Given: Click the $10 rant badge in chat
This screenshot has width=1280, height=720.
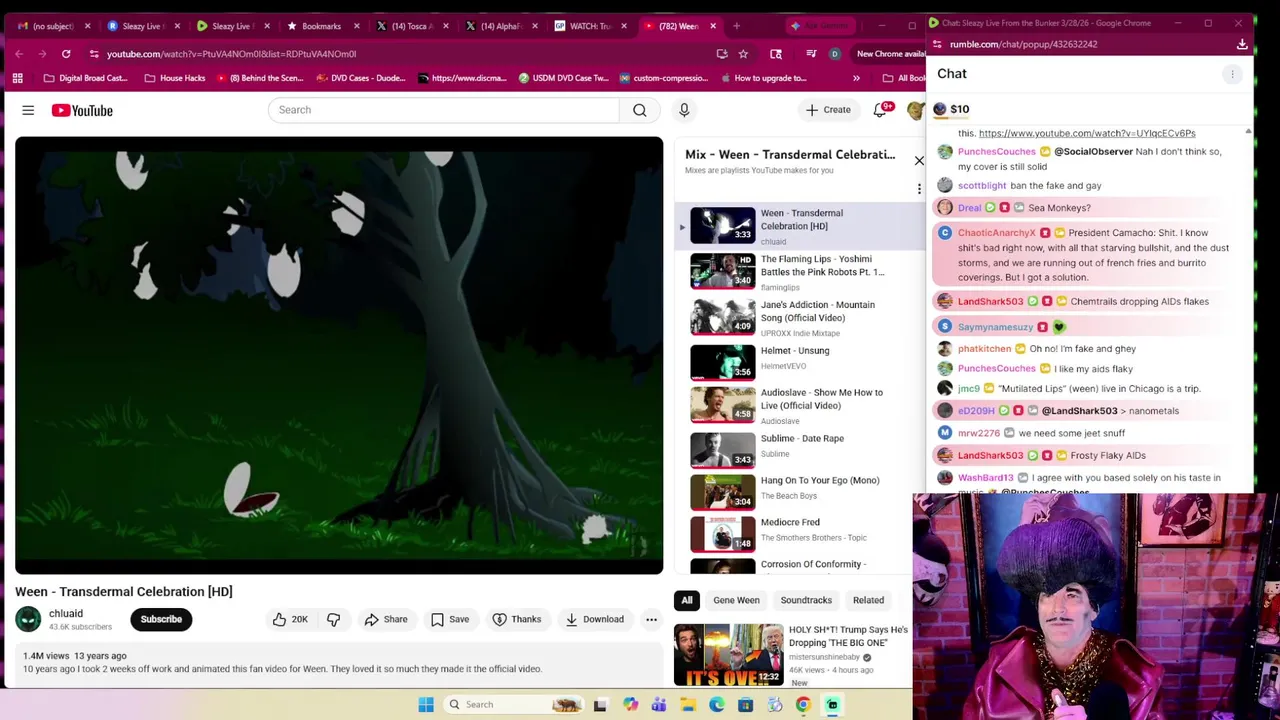Looking at the screenshot, I should pyautogui.click(x=951, y=109).
